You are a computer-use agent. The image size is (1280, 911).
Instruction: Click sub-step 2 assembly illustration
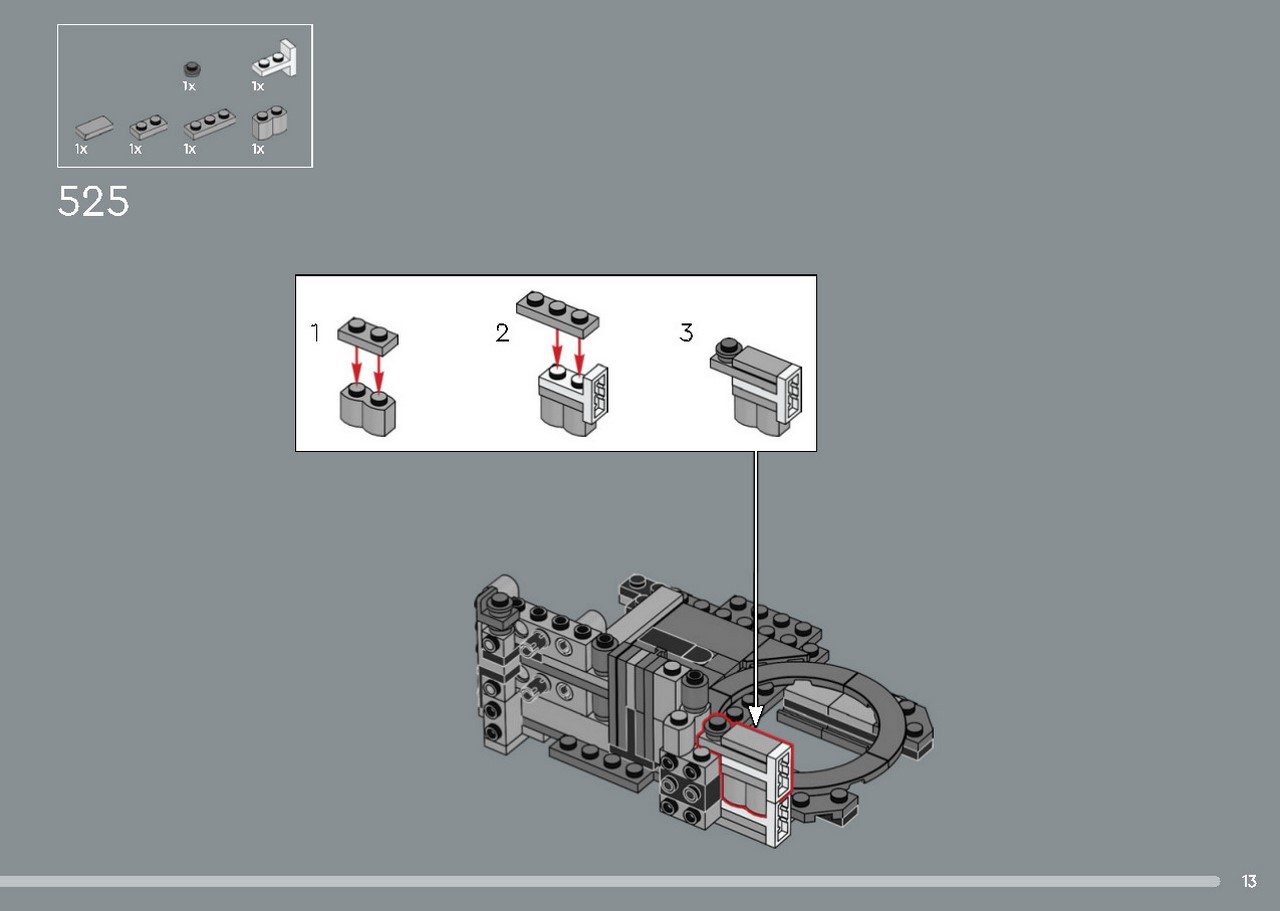pos(563,362)
